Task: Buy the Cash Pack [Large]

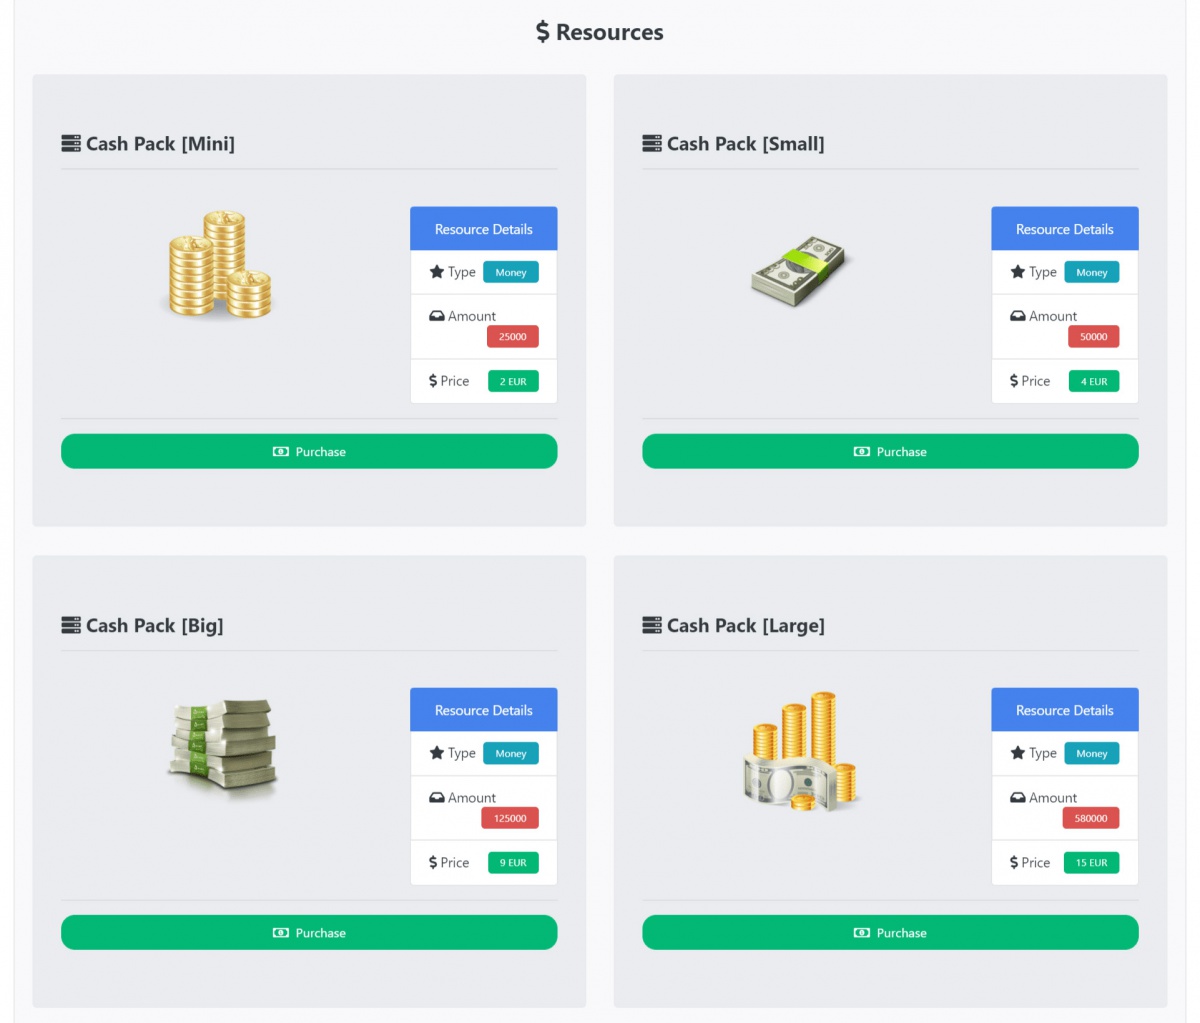Action: pyautogui.click(x=890, y=933)
